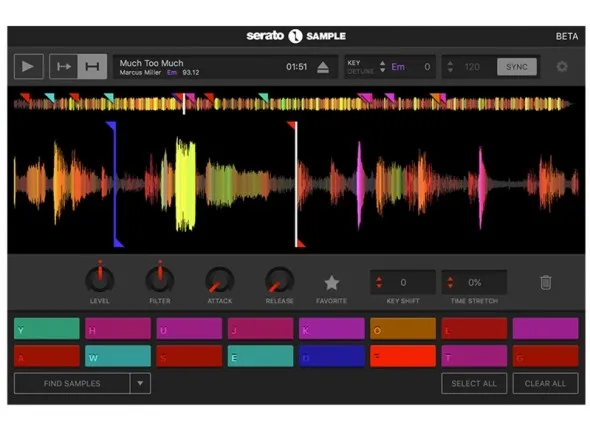Click the Clear All button
590x434 pixels.
(545, 384)
